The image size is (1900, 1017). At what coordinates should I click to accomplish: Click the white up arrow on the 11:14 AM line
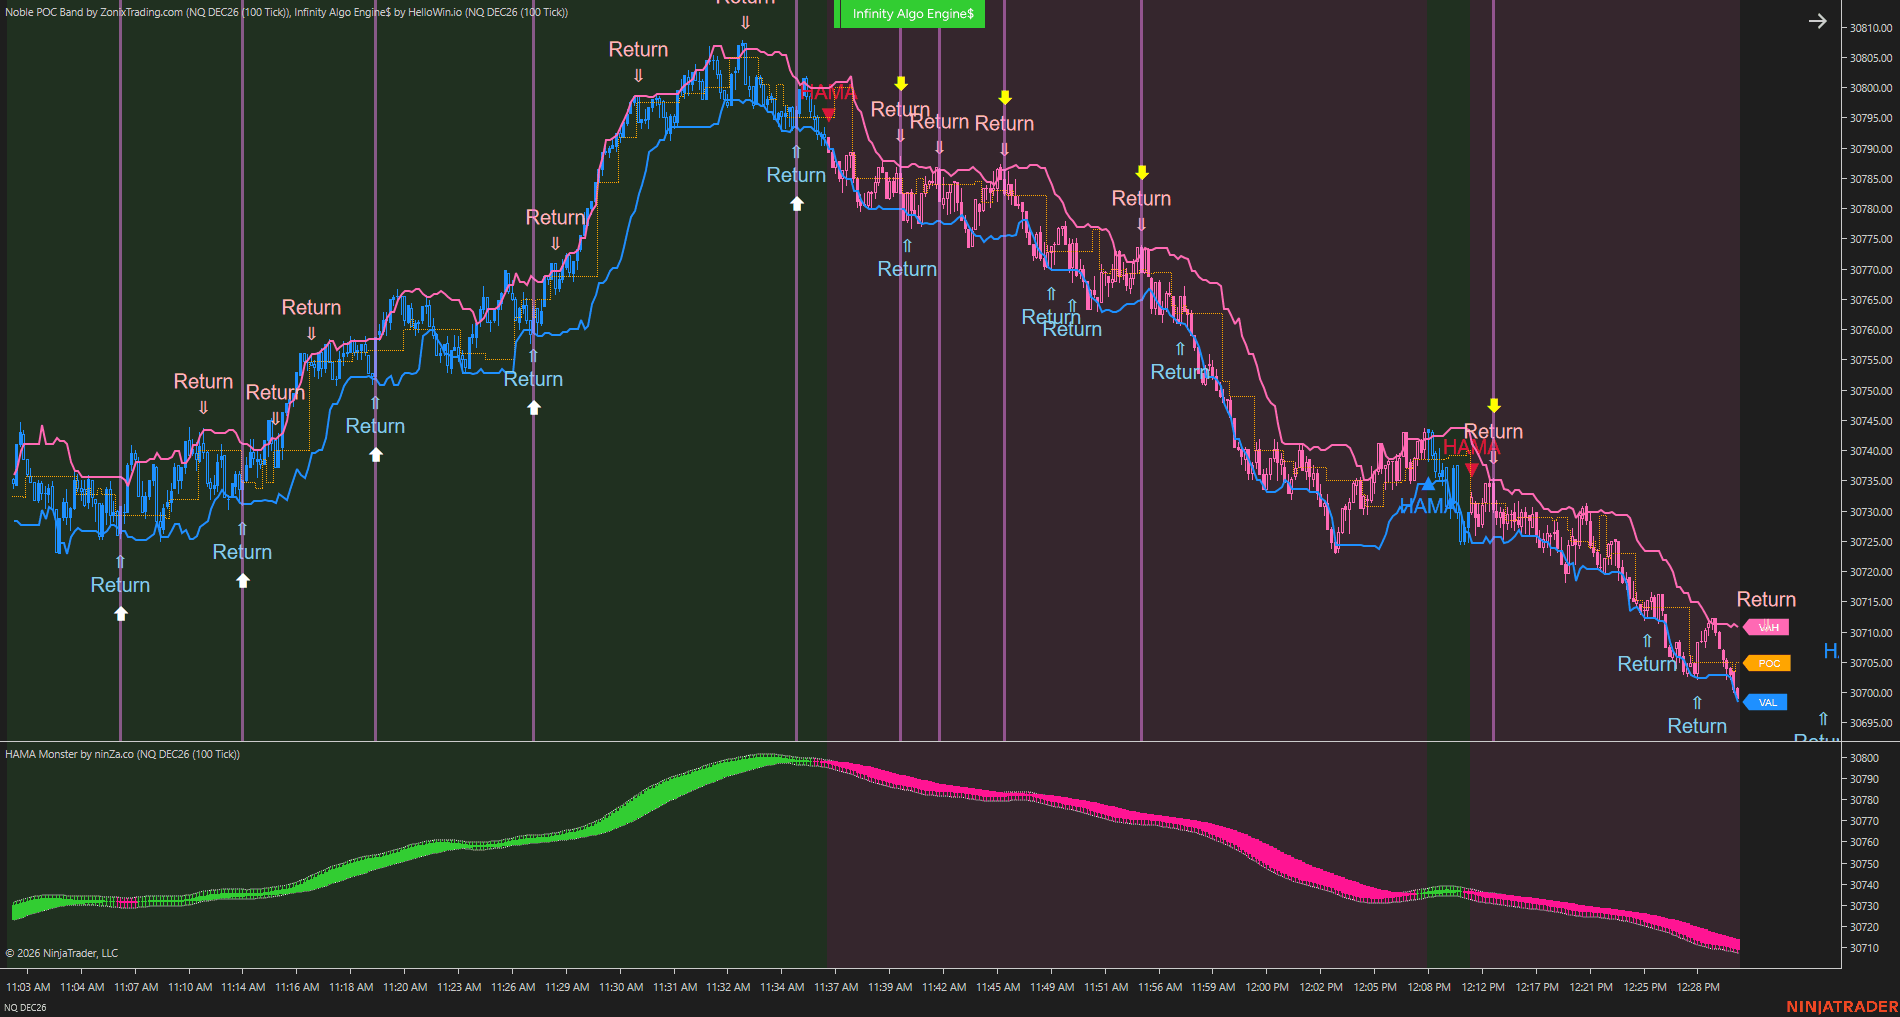(242, 580)
